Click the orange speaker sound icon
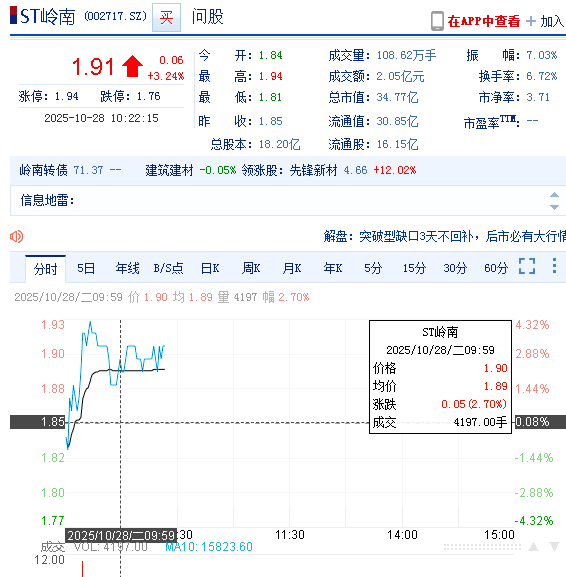The image size is (566, 577). tap(16, 236)
